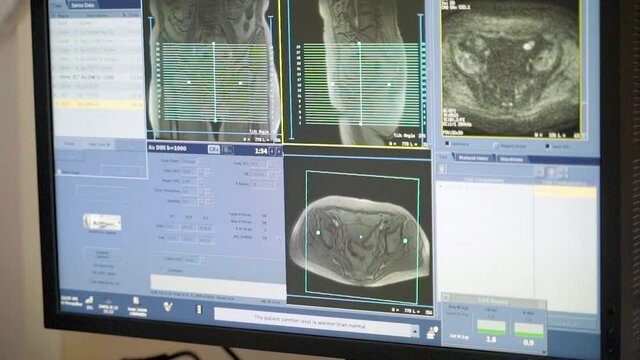Select the axial diffusion image viewport
Image resolution: width=640 pixels, height=360 pixels.
pos(511,67)
